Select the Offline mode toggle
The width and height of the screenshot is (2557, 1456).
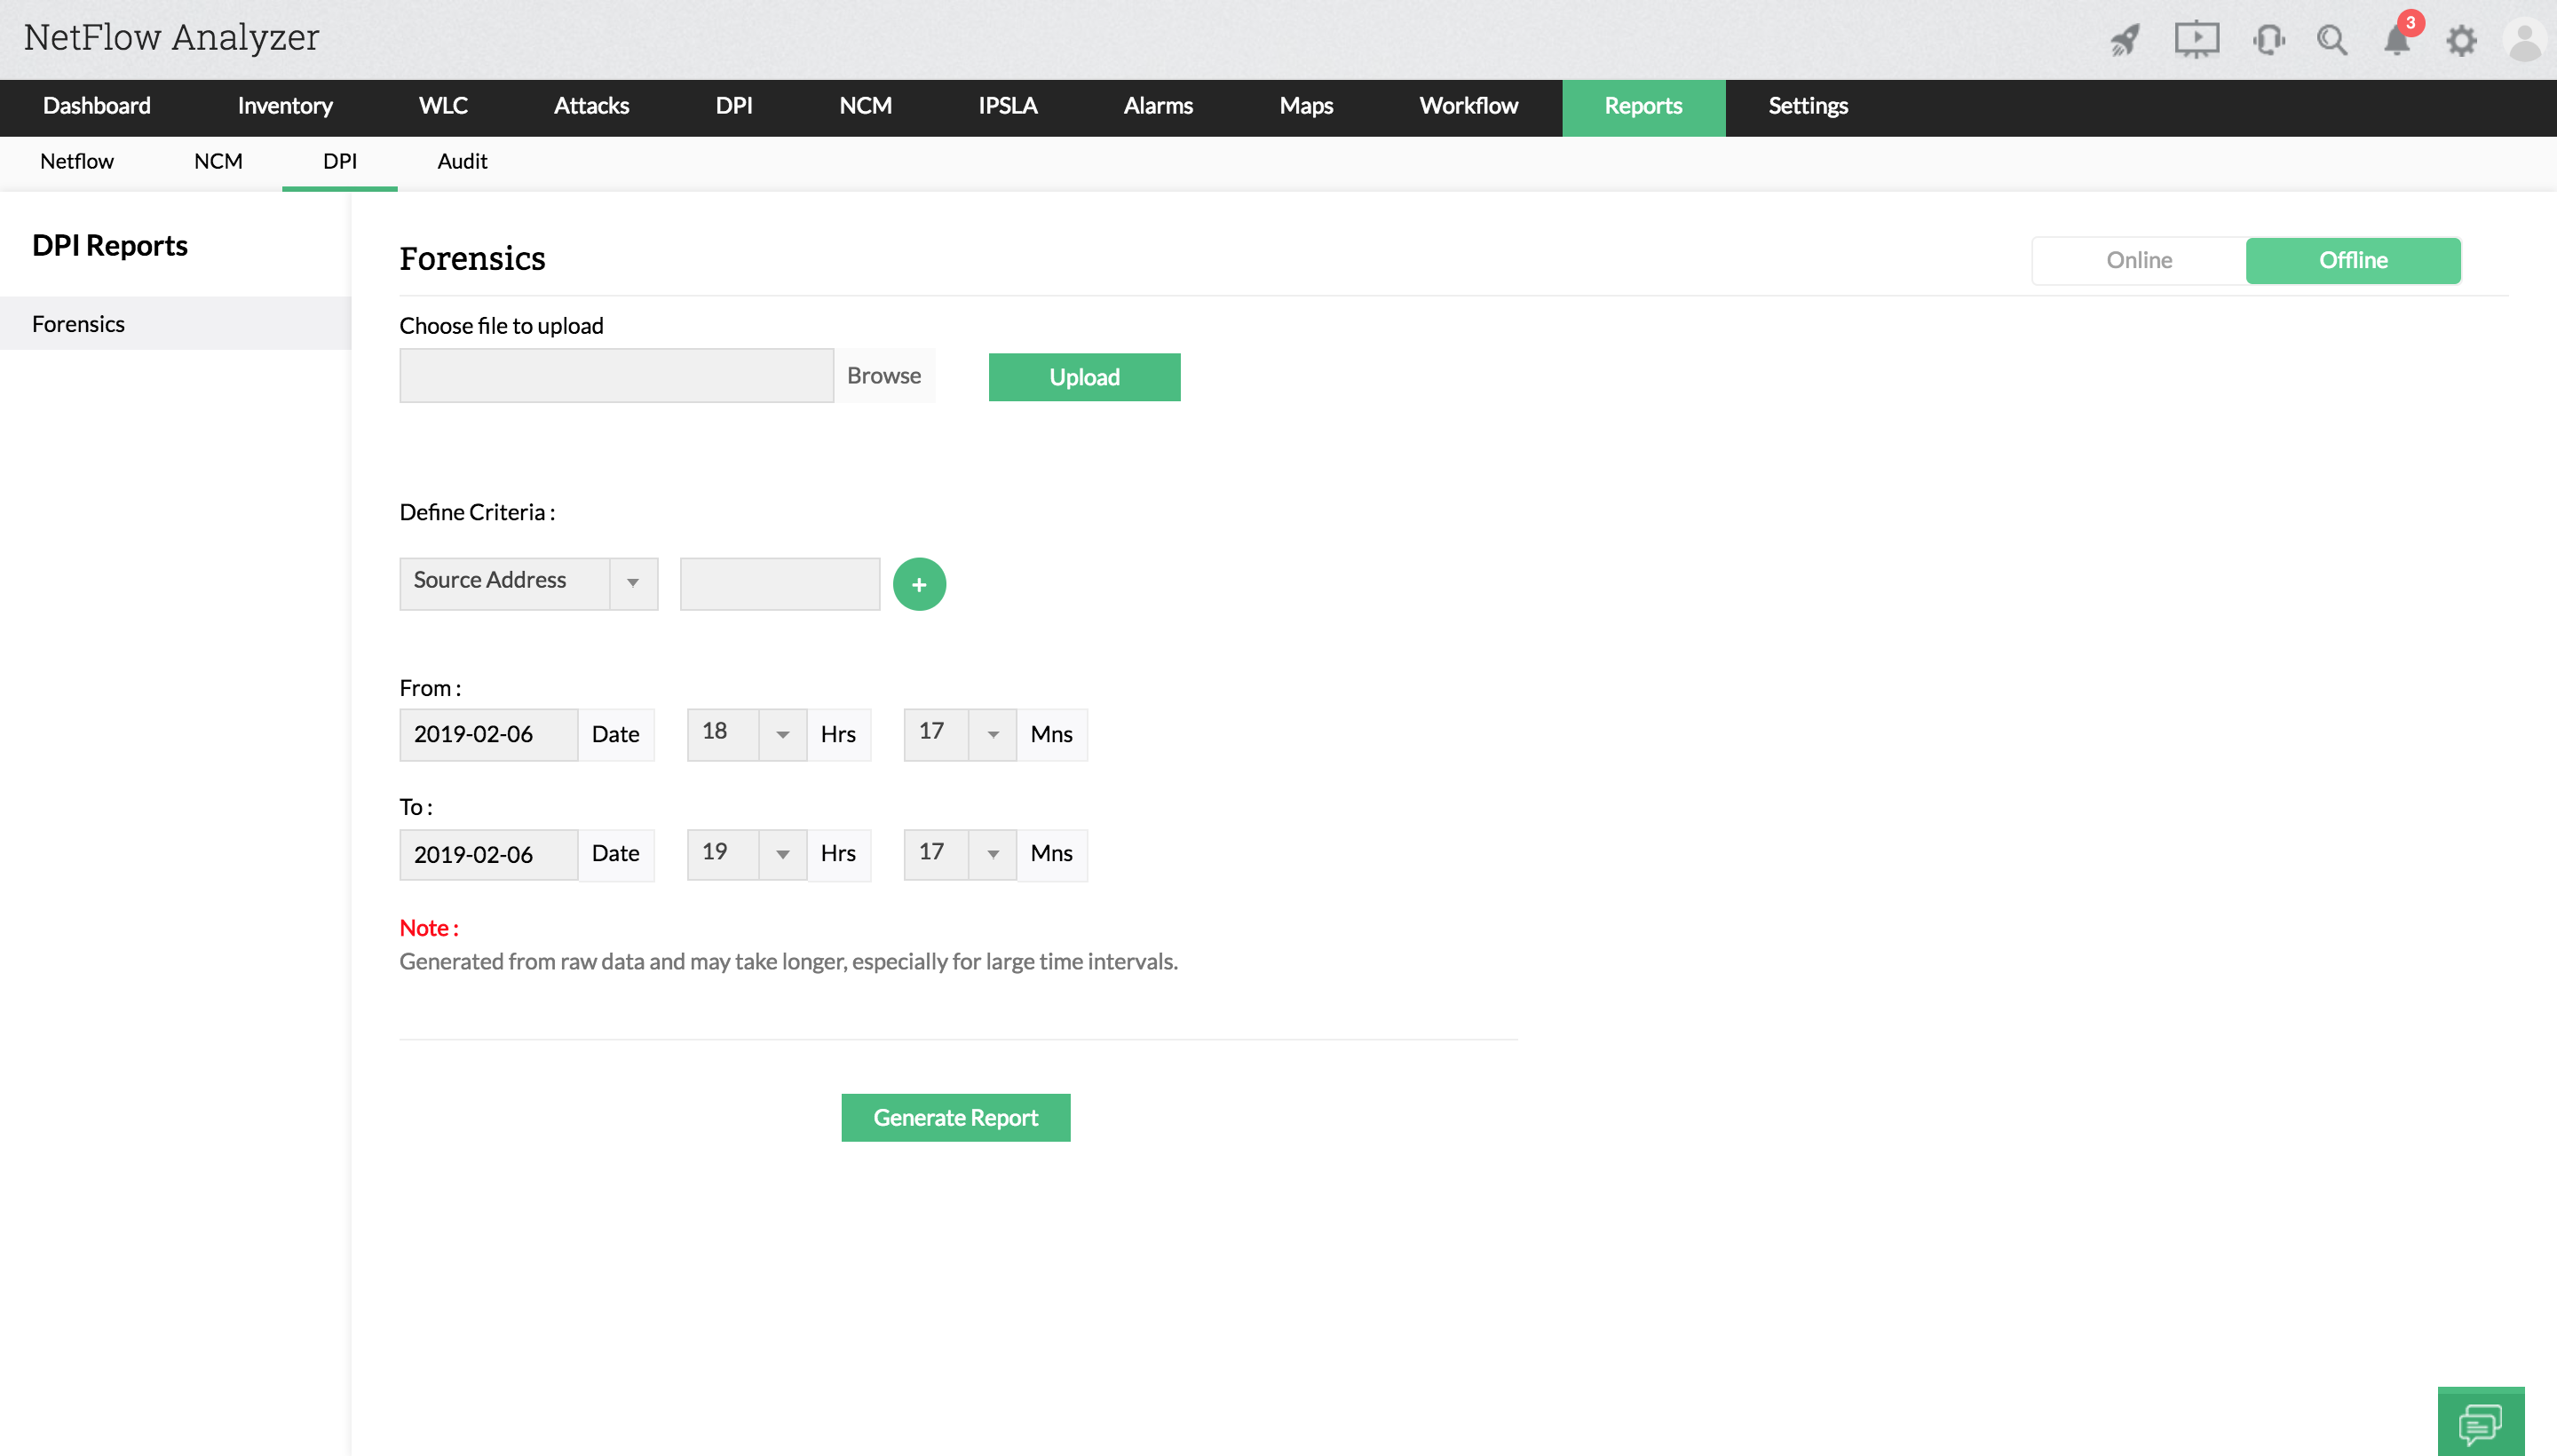[x=2353, y=260]
